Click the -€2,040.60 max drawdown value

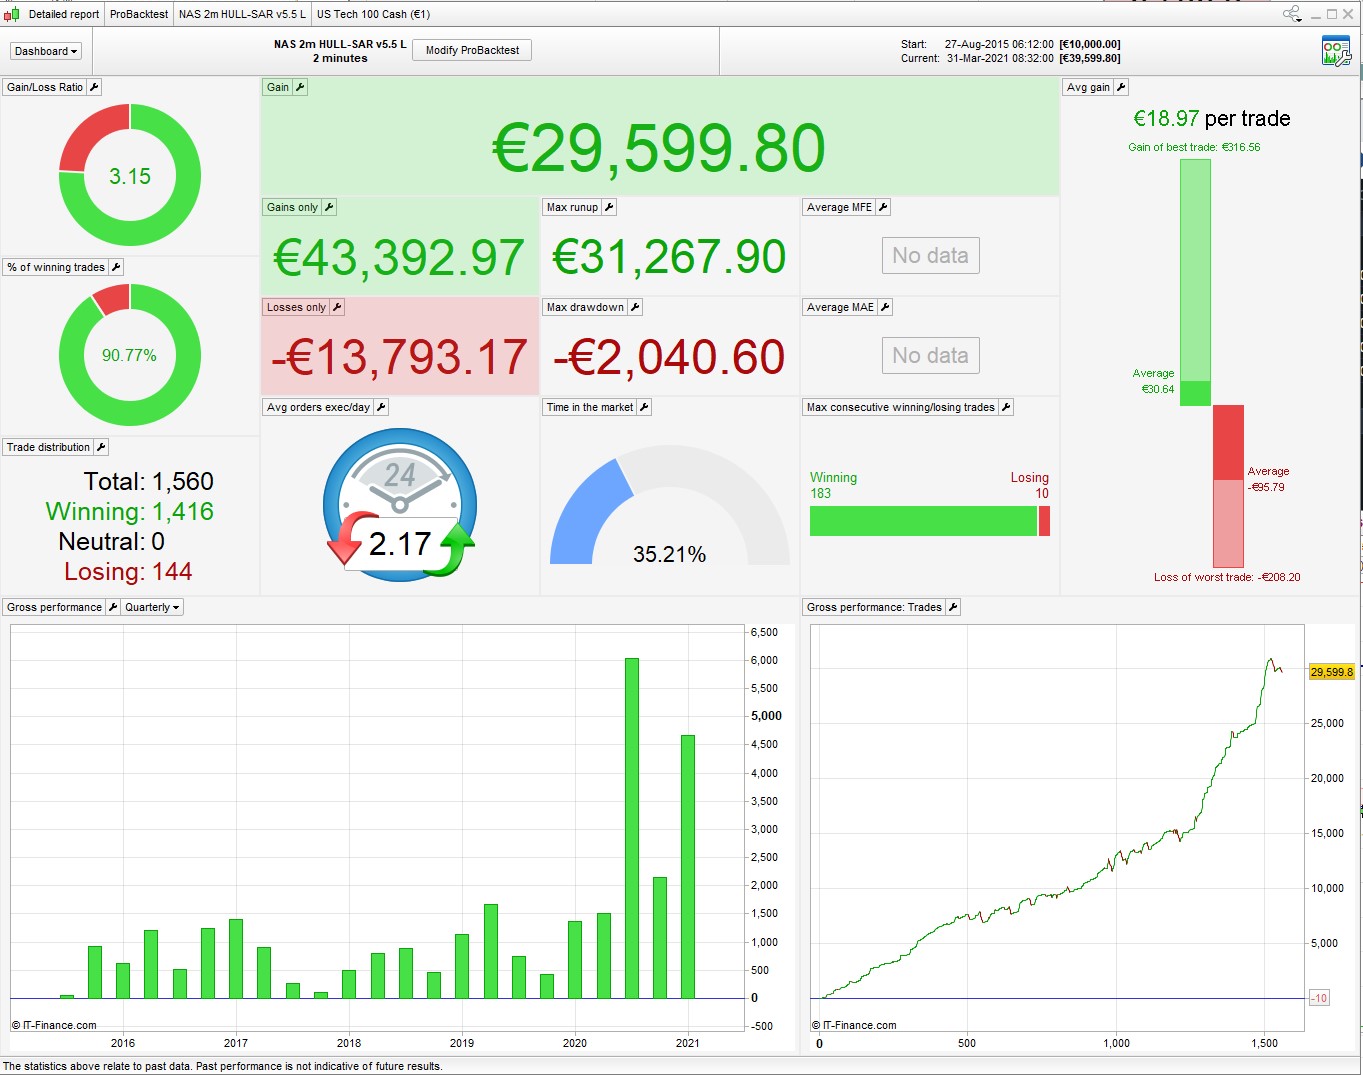point(669,357)
